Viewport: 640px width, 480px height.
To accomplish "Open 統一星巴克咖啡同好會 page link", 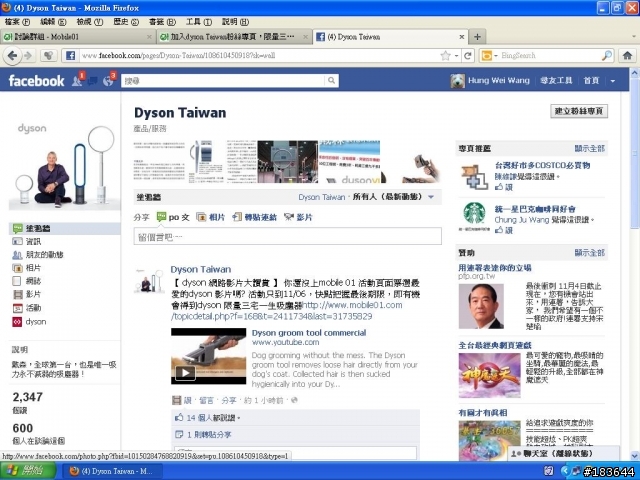I will [535, 209].
